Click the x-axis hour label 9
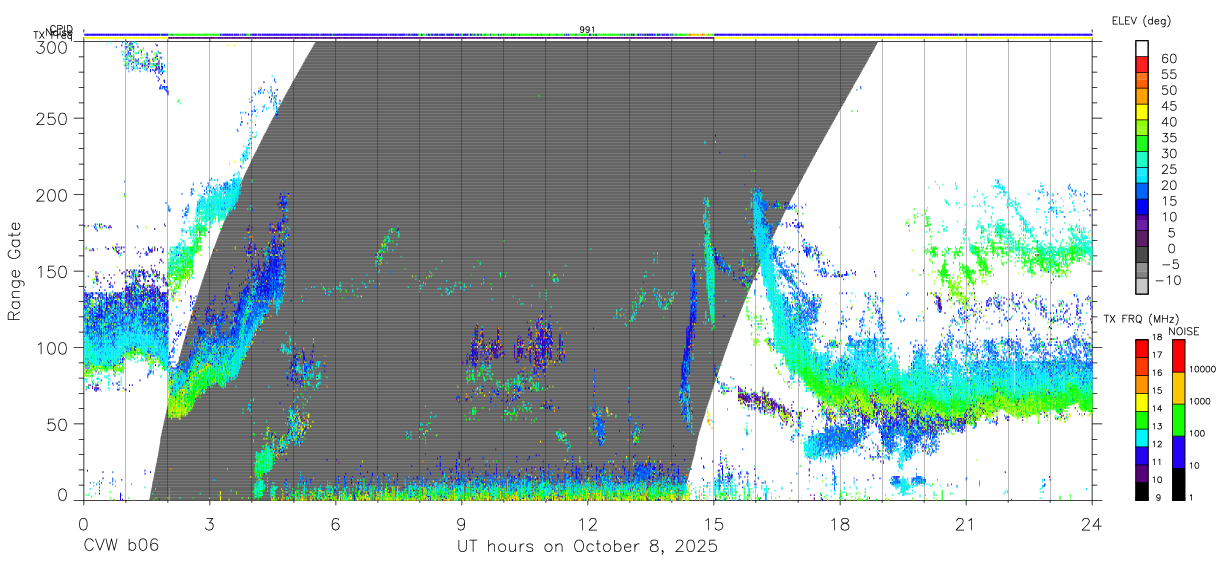Image resolution: width=1228 pixels, height=567 pixels. pos(461,524)
